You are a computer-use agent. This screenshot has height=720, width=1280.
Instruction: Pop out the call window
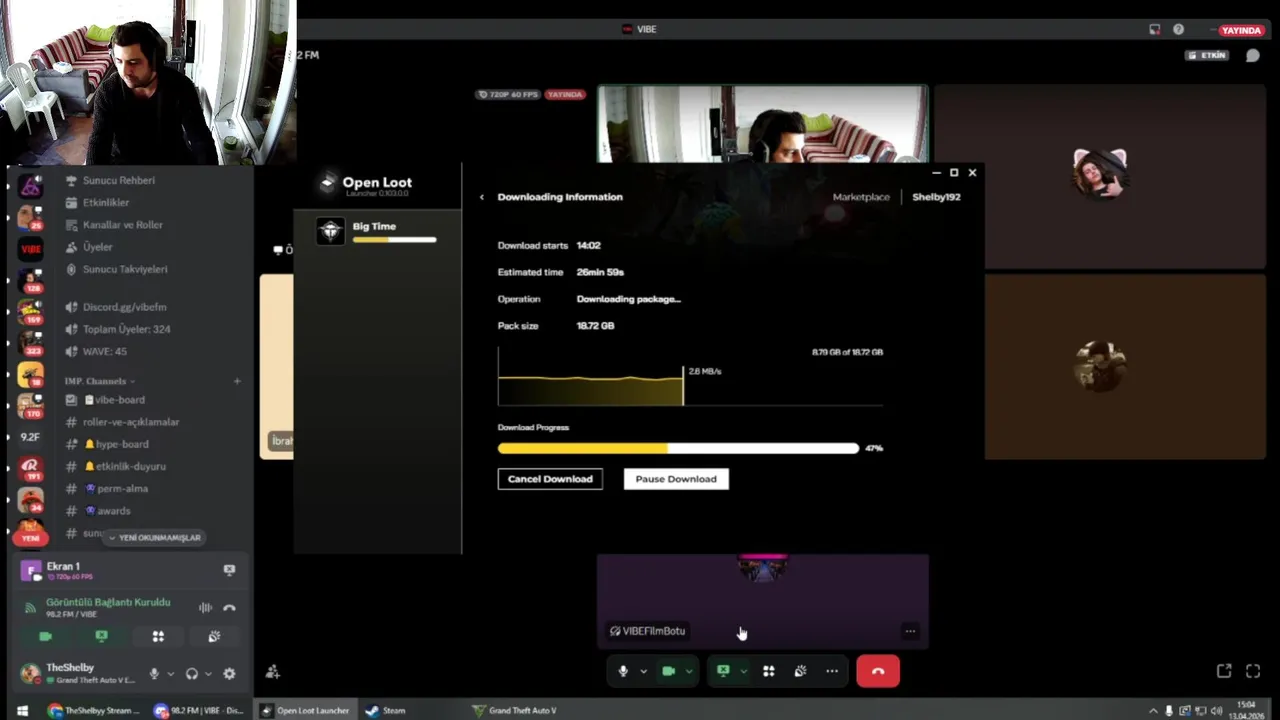point(1223,671)
